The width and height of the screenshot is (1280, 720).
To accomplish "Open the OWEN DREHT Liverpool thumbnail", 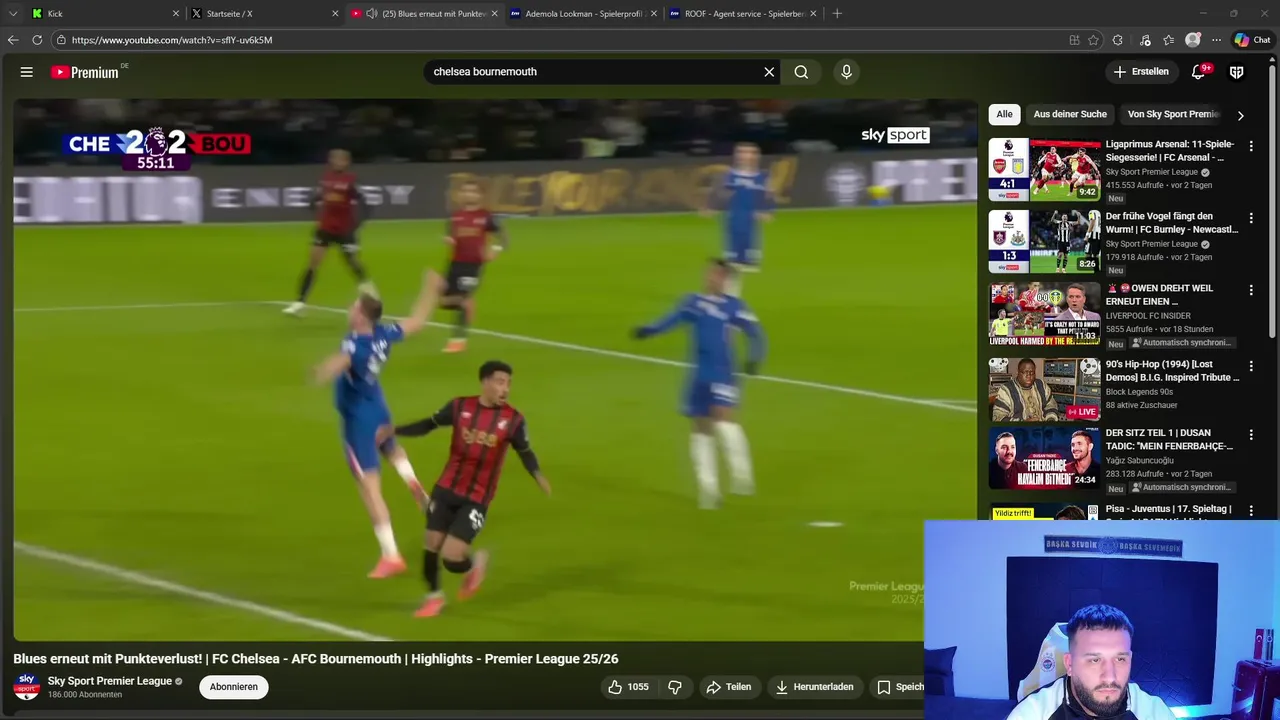I will click(x=1044, y=314).
